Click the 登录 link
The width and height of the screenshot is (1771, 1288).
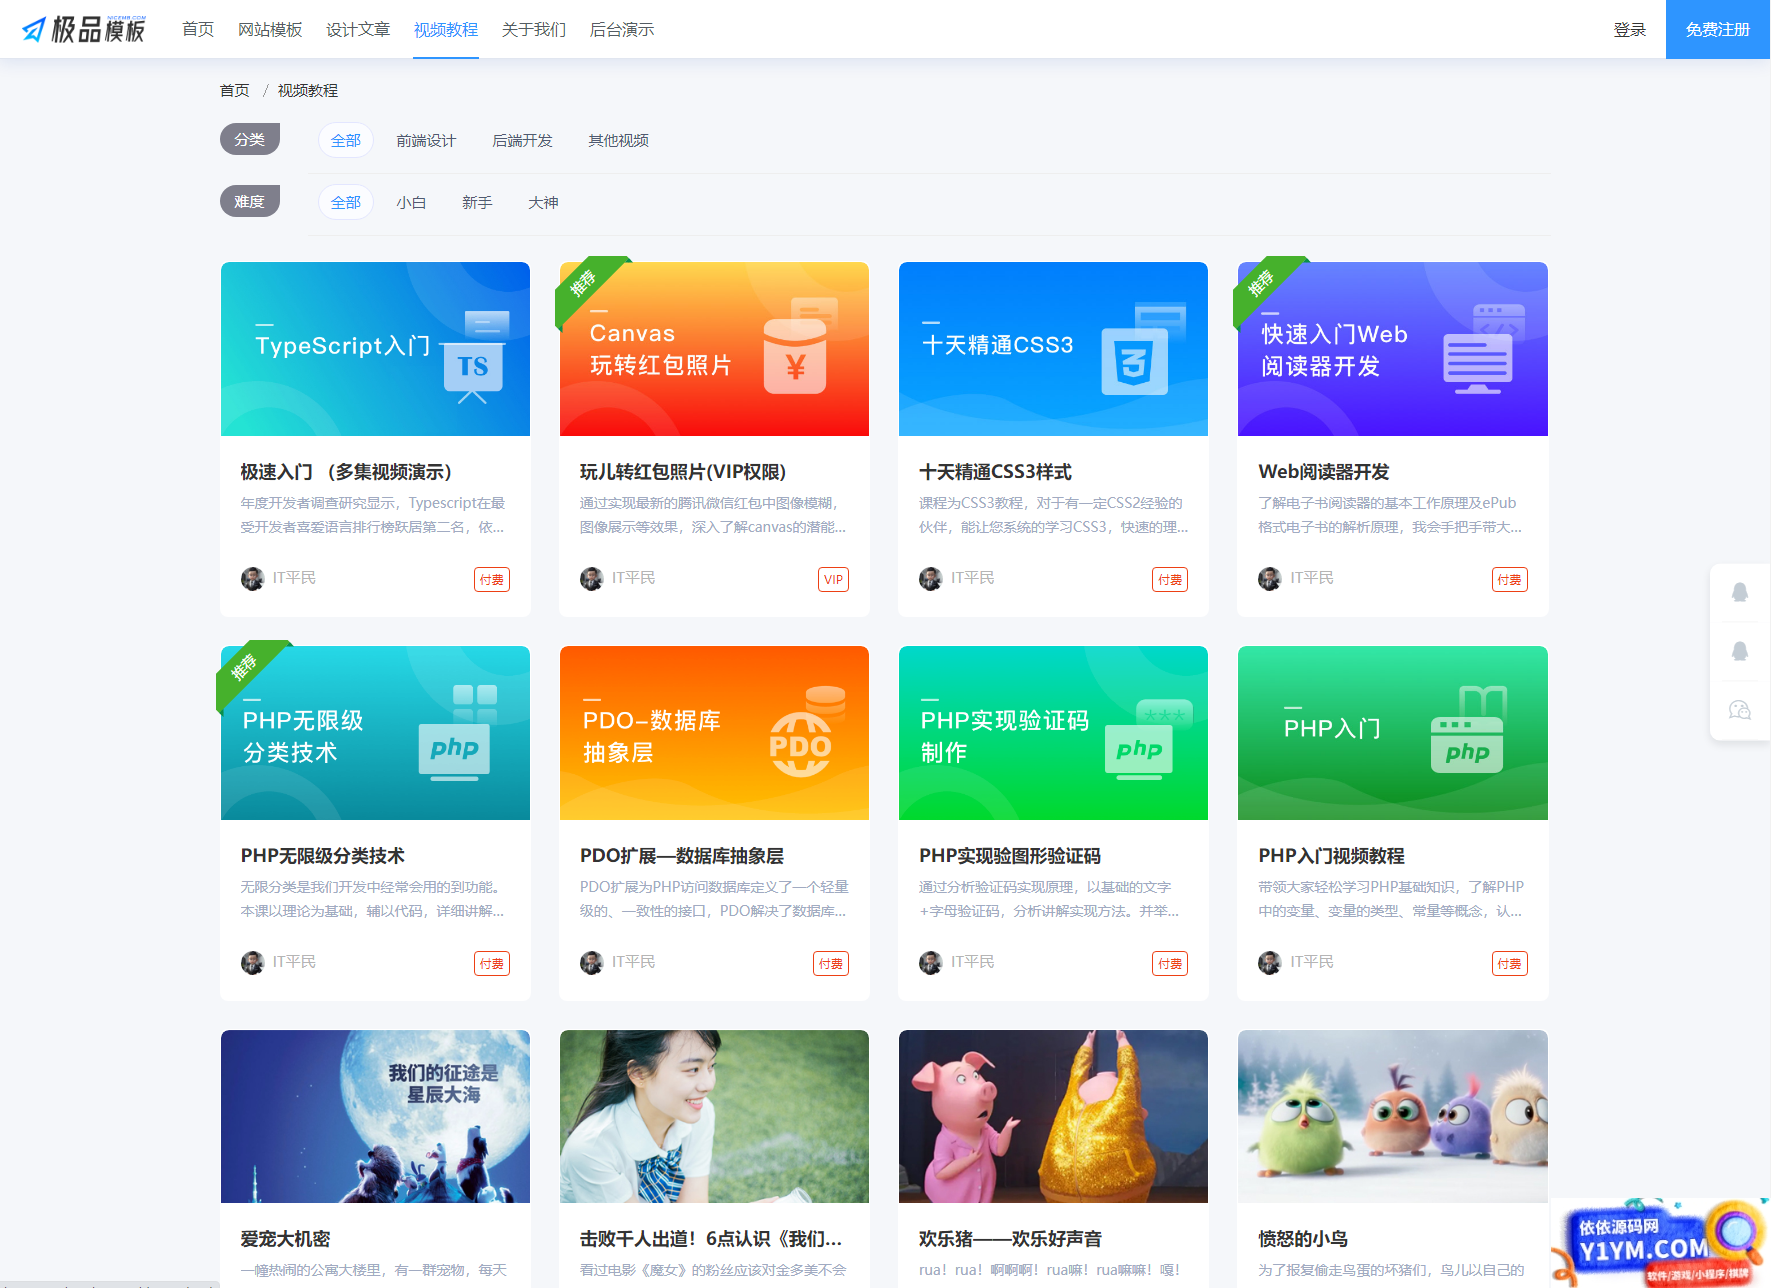coord(1630,30)
